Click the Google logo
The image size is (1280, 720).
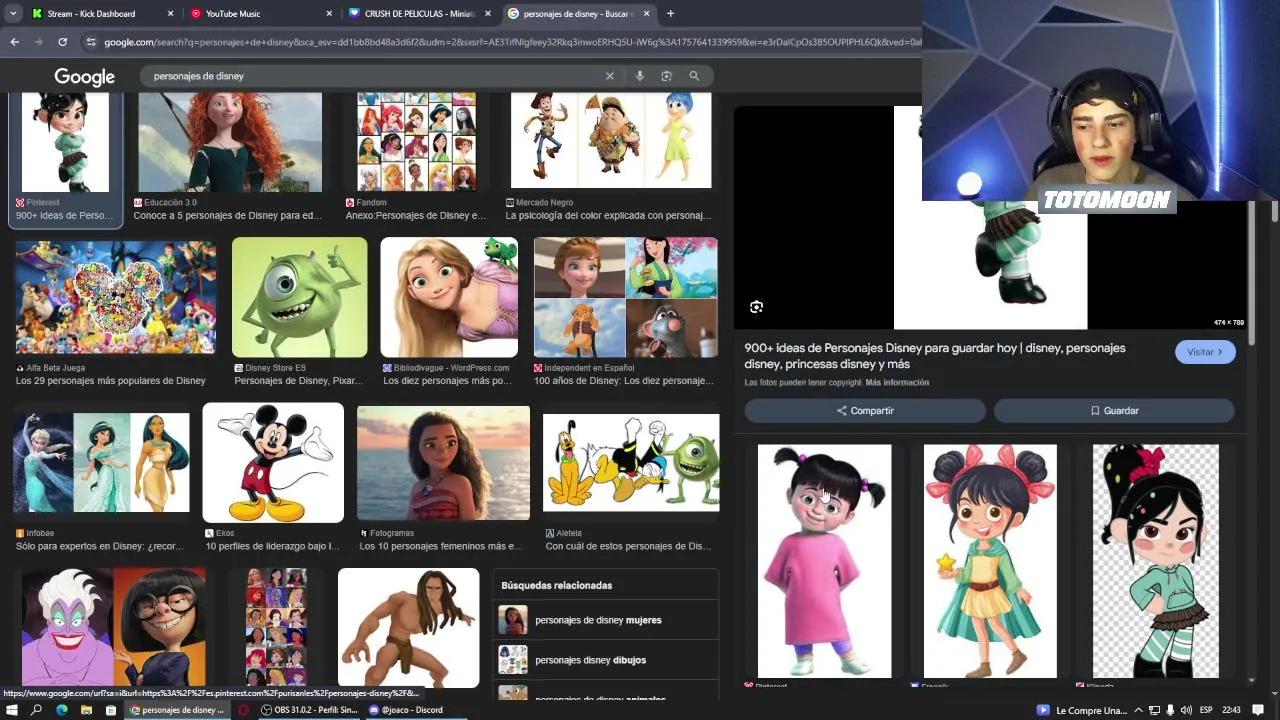pos(85,77)
